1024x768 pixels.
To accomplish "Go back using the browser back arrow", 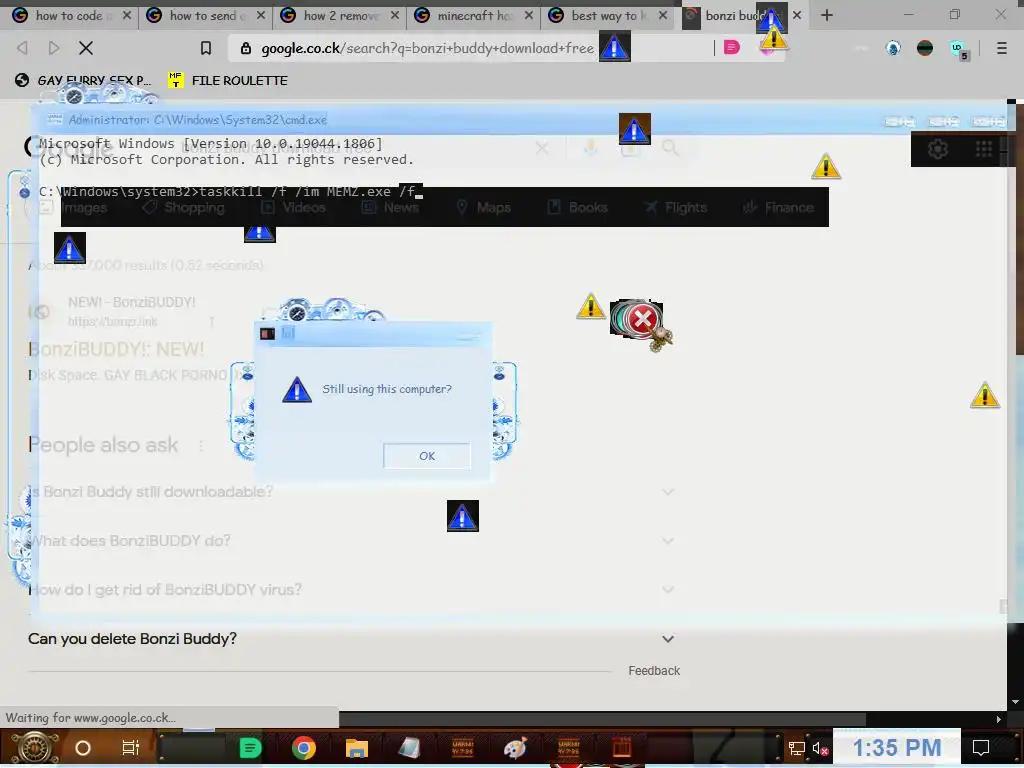I will point(22,48).
